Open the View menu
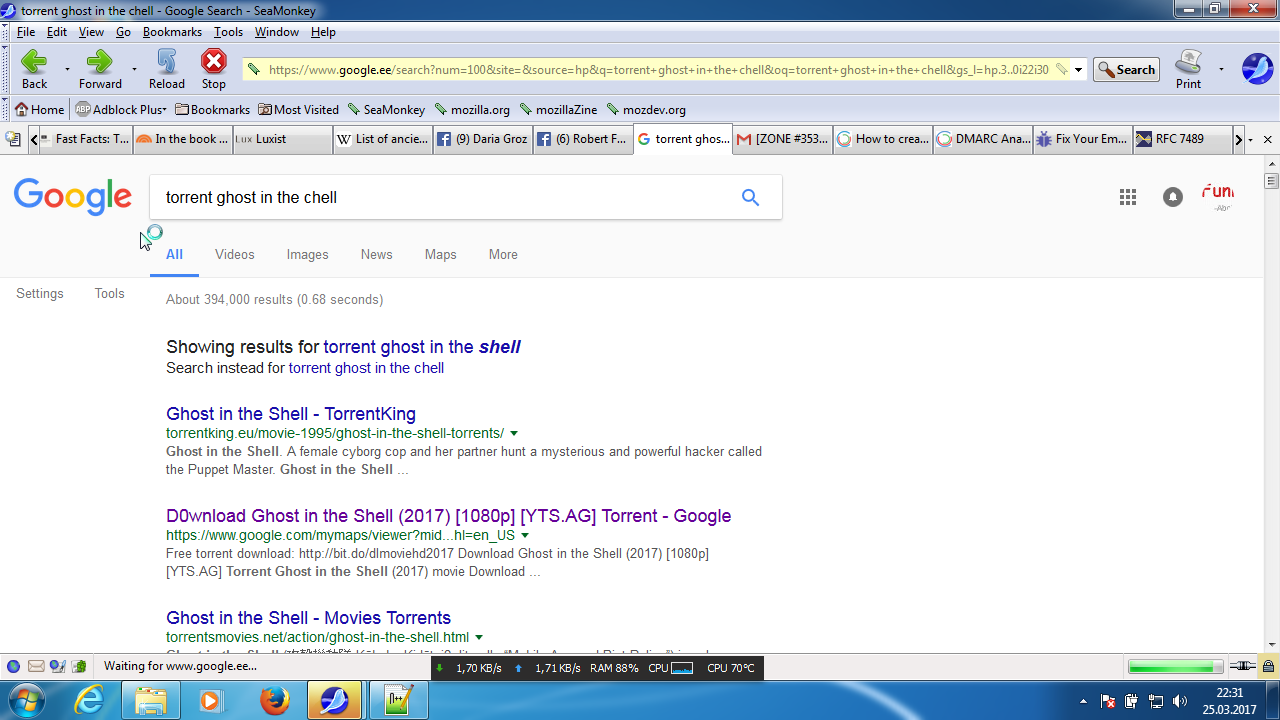 point(91,32)
